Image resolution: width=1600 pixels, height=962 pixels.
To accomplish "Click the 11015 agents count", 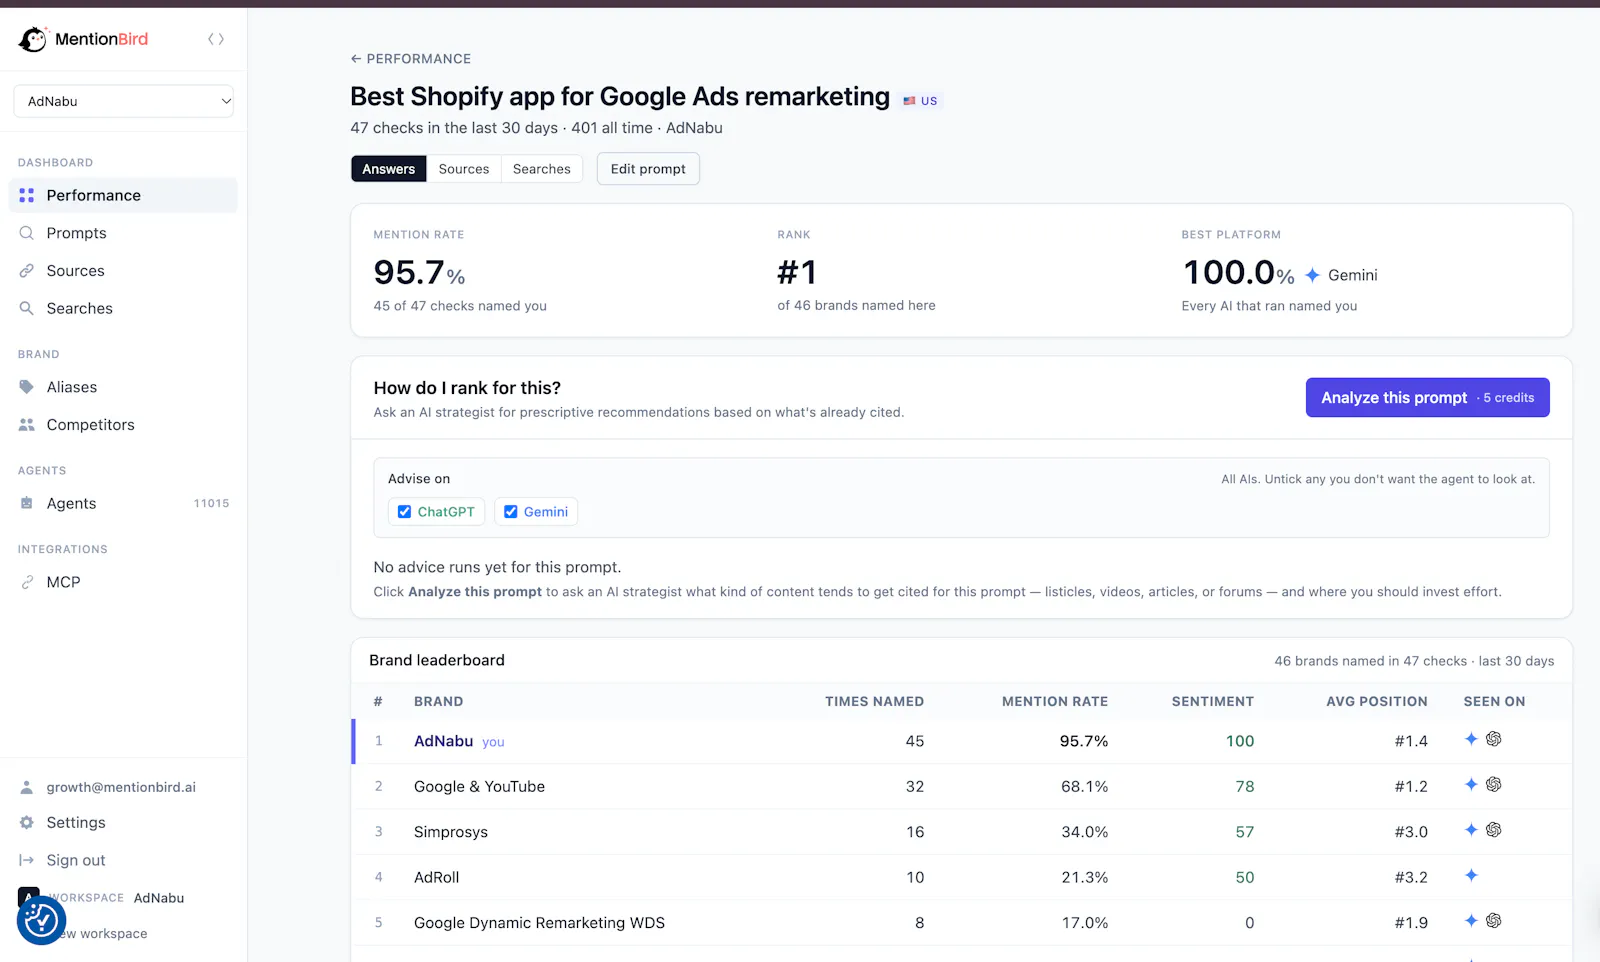I will (x=212, y=503).
